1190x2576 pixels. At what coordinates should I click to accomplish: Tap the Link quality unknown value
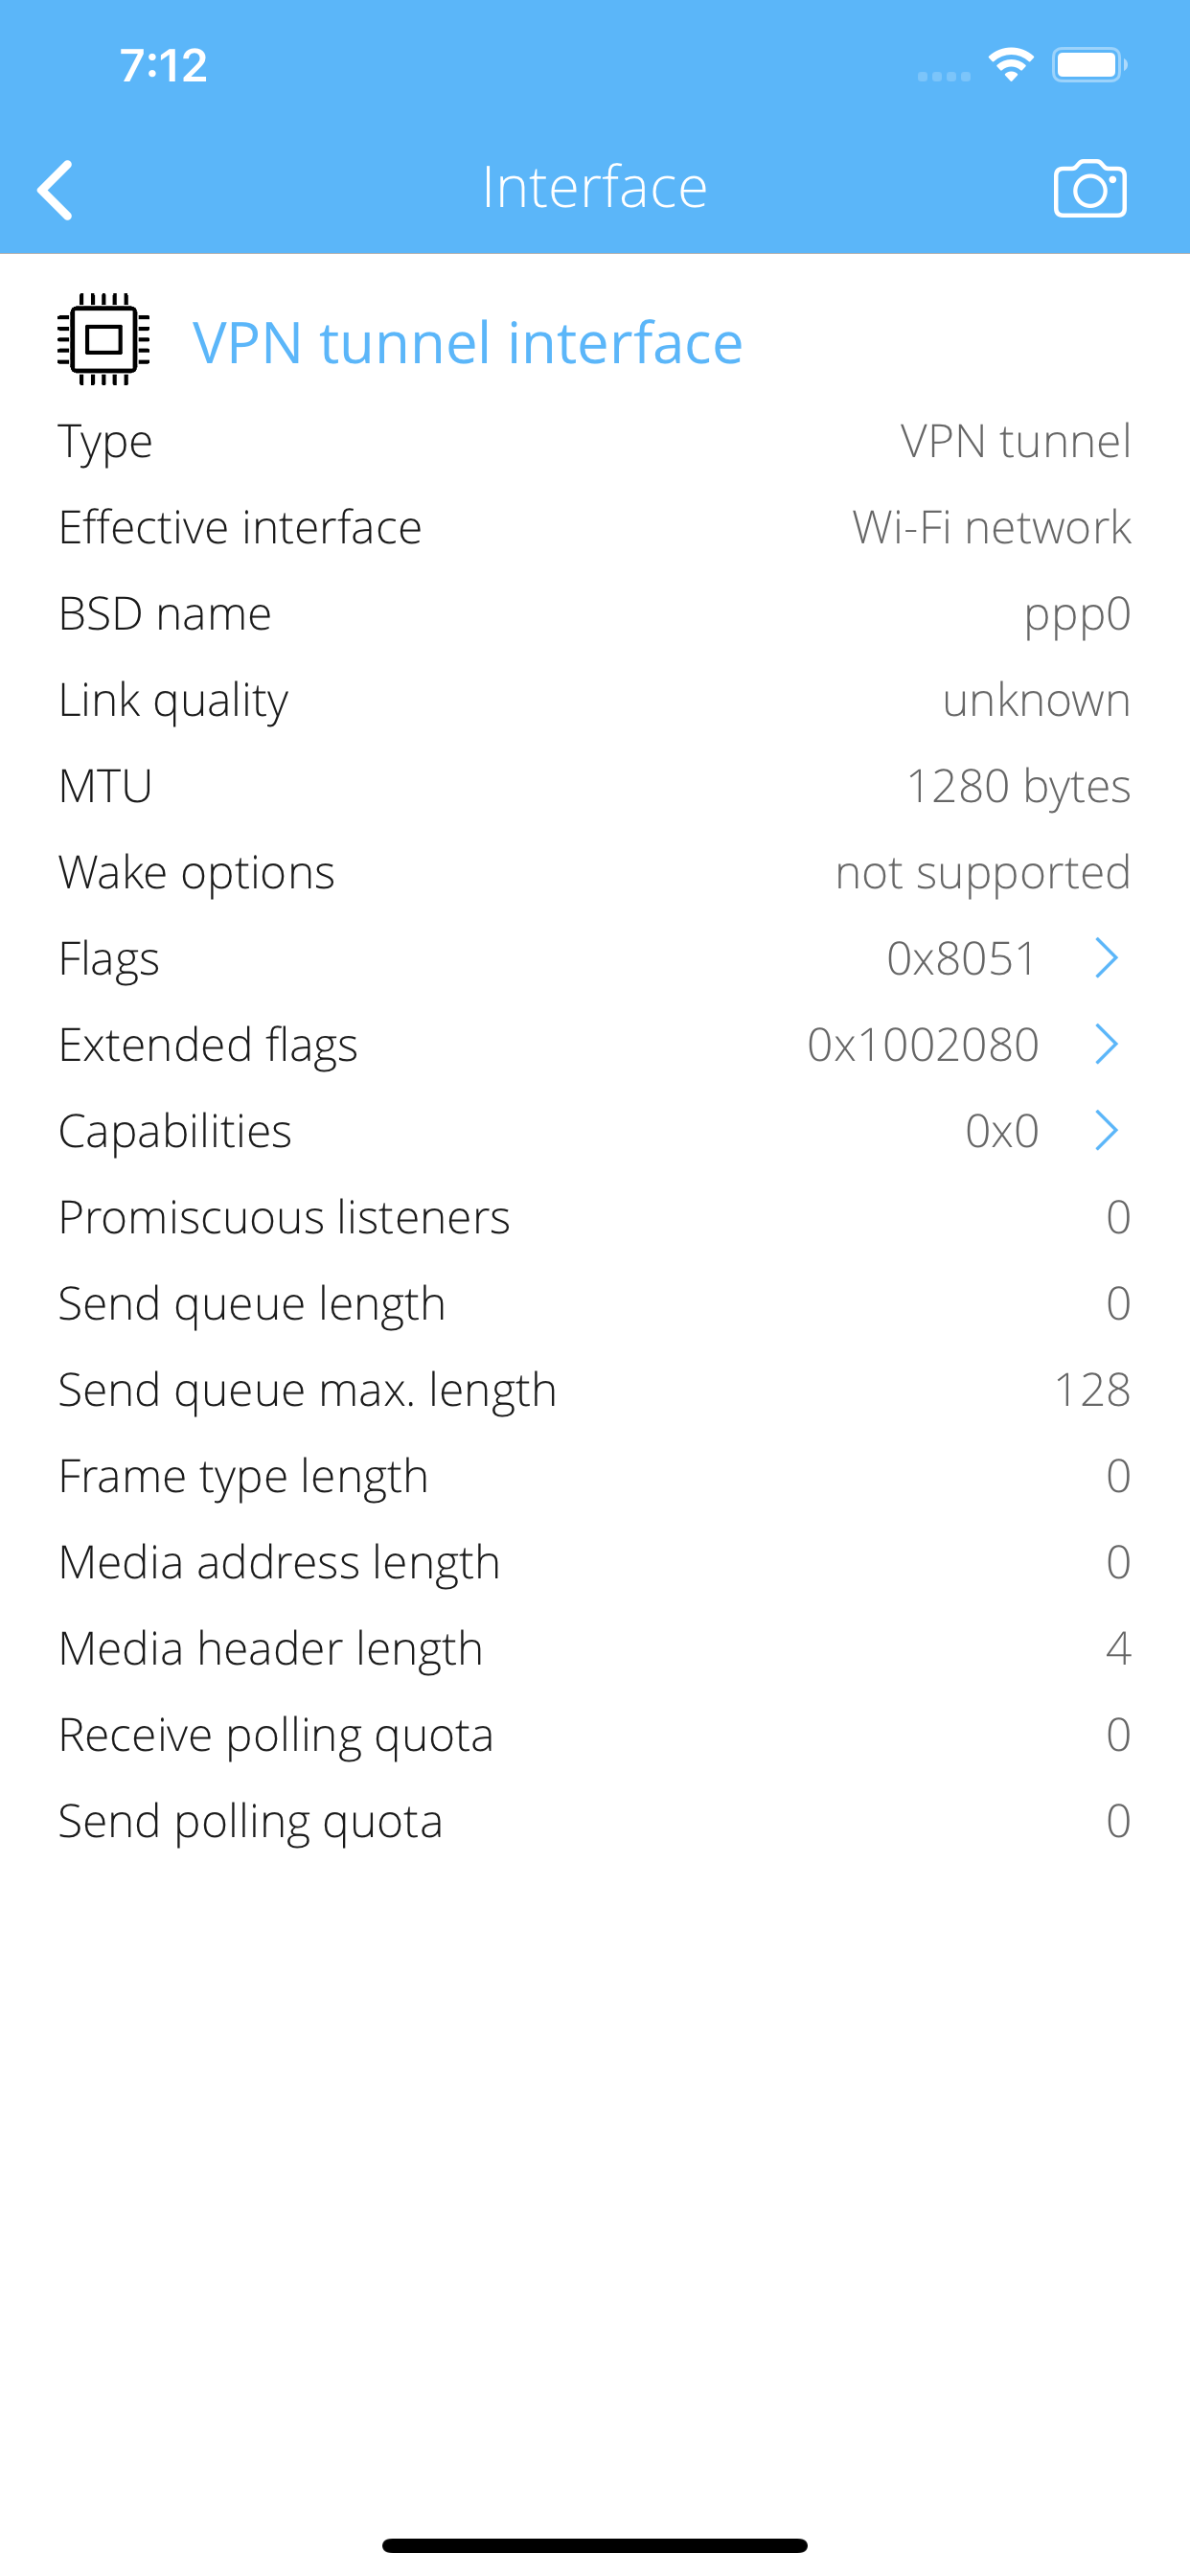pos(1036,700)
